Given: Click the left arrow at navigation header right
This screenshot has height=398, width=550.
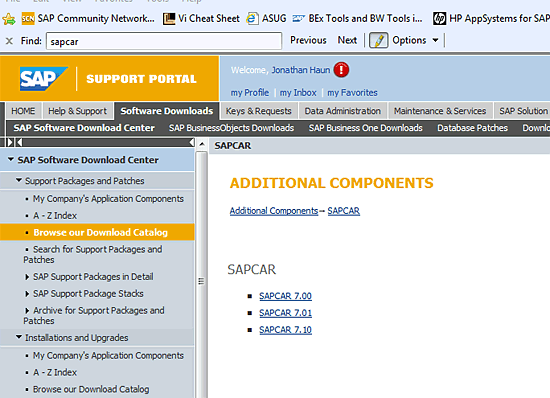Looking at the screenshot, I should coord(192,142).
